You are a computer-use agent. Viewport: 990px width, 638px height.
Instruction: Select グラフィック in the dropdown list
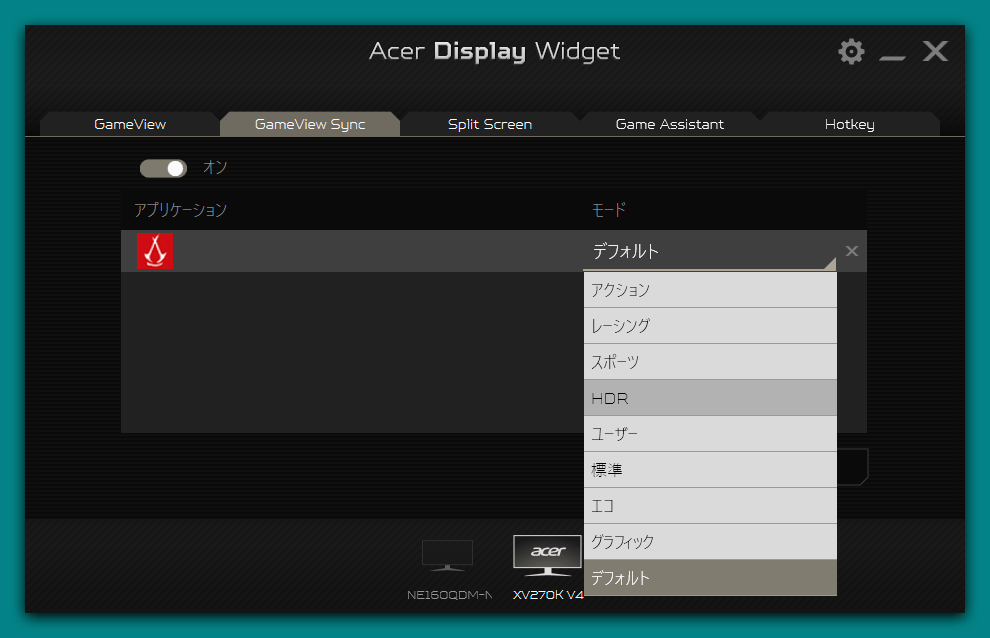coord(710,542)
